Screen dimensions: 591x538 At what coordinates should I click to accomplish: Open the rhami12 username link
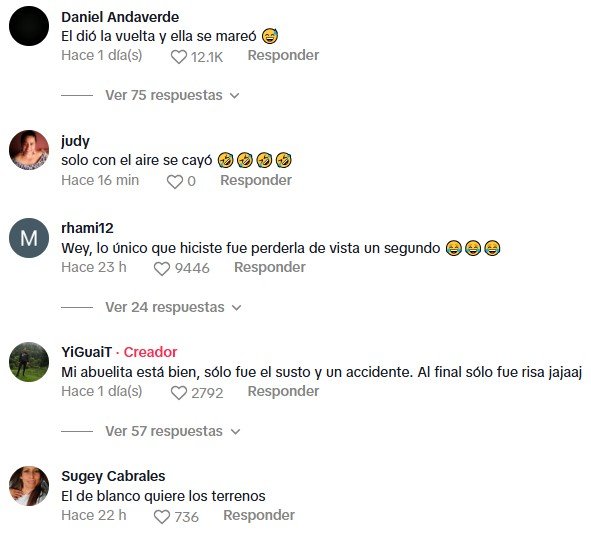(x=87, y=228)
